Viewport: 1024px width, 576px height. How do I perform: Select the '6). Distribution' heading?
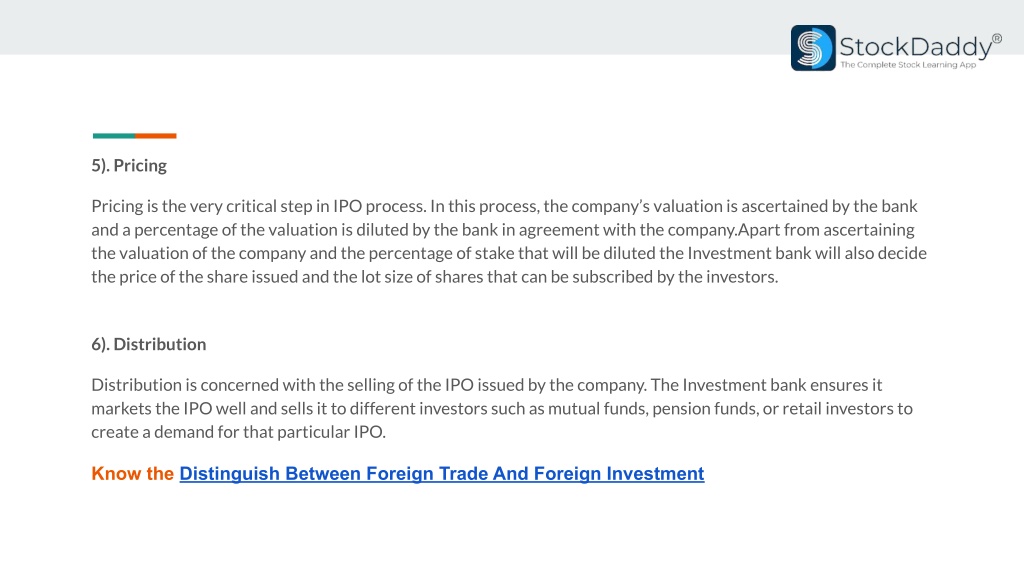click(x=148, y=344)
